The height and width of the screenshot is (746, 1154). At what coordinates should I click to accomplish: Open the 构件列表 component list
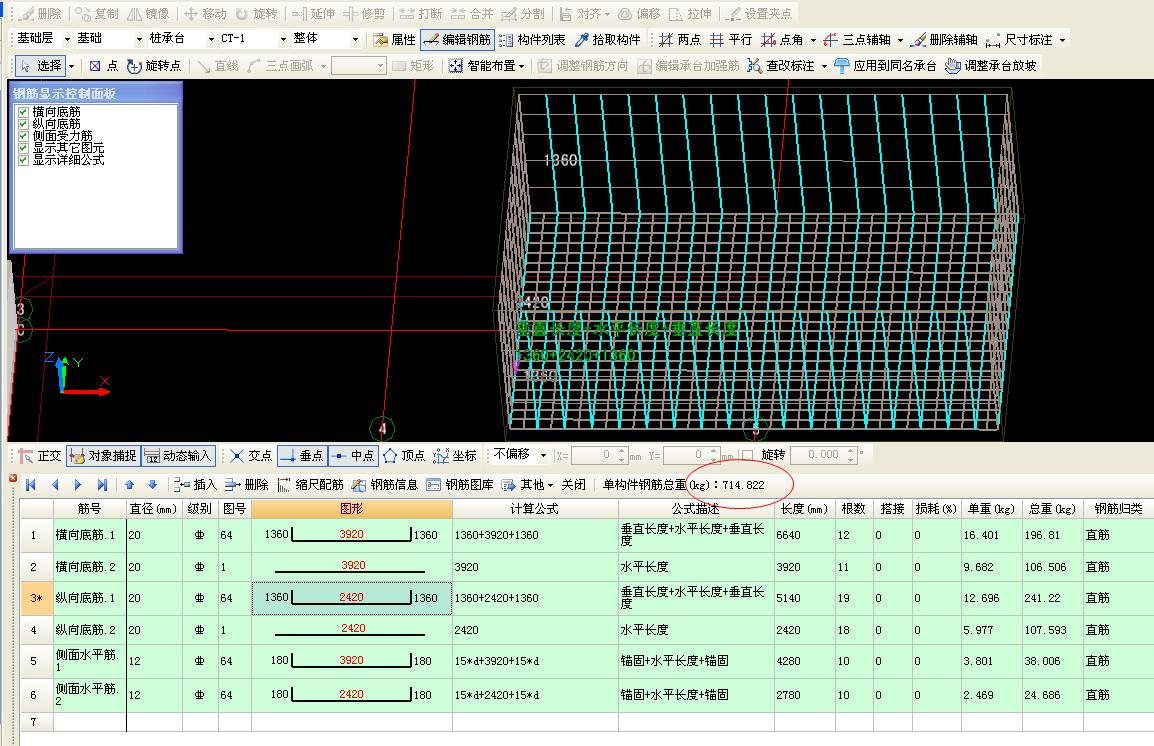click(533, 40)
